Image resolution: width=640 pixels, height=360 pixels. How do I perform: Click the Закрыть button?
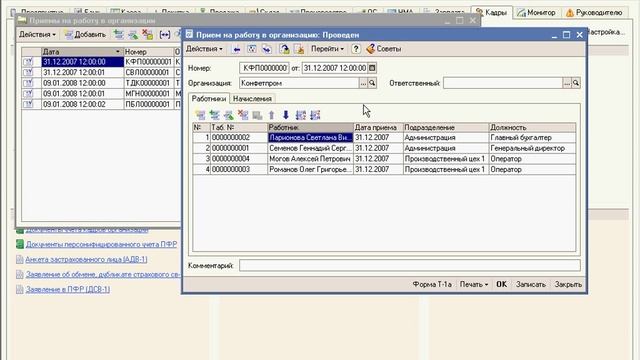coord(568,284)
